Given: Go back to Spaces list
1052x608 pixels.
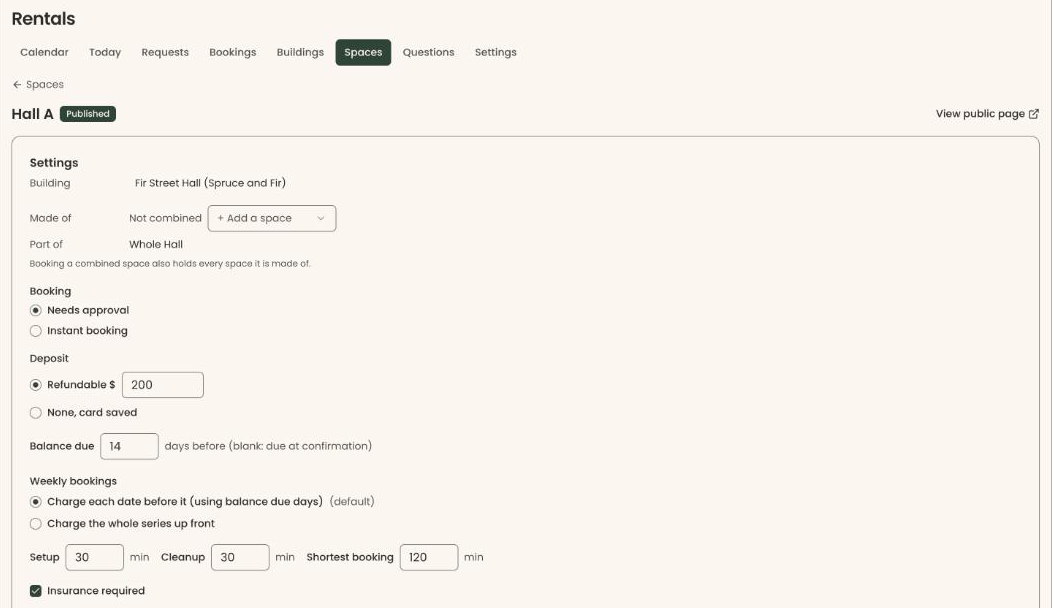Looking at the screenshot, I should 38,85.
